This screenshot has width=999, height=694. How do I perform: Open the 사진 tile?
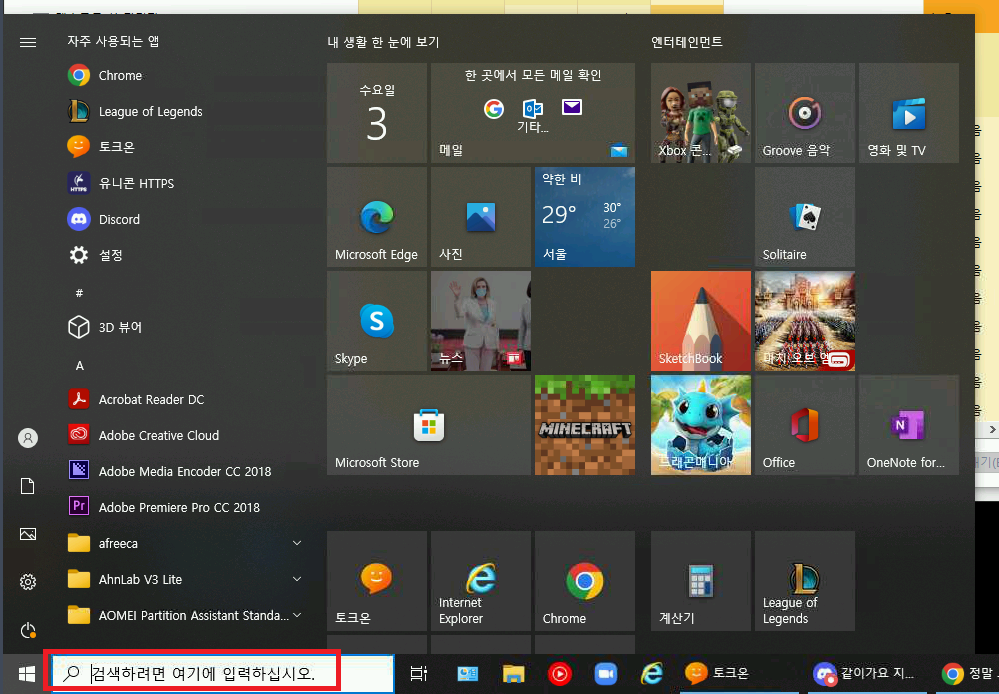point(480,217)
